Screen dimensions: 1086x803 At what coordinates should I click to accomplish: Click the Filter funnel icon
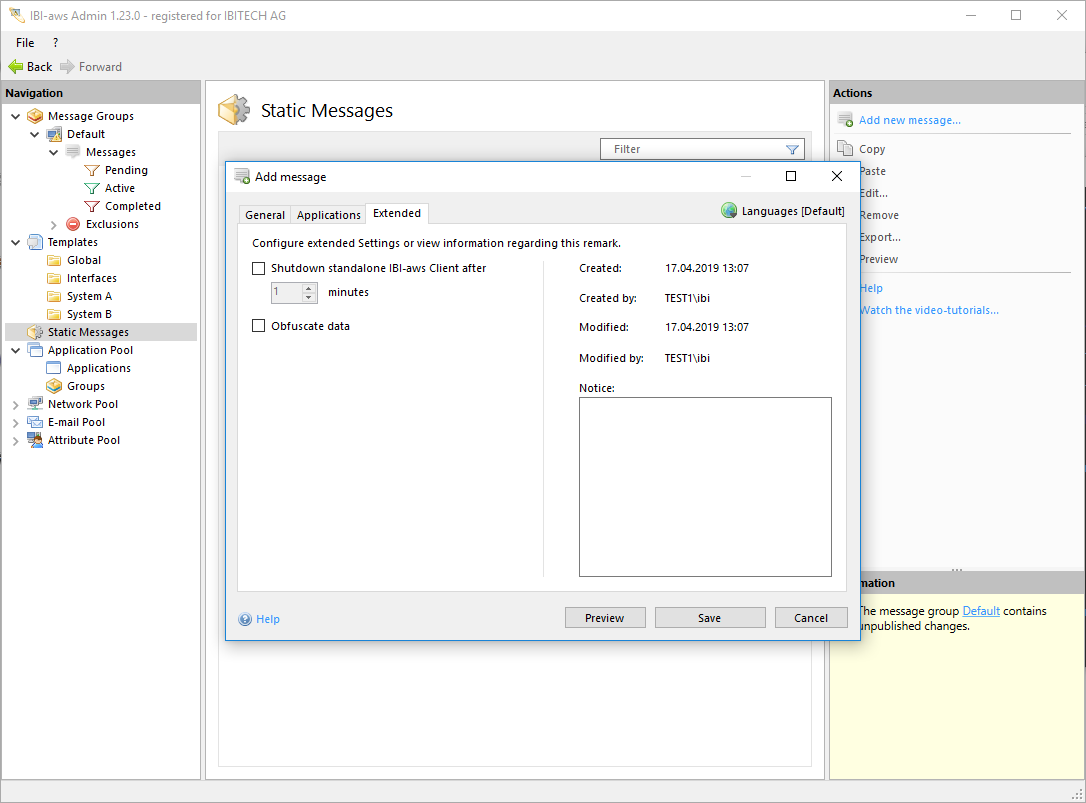click(x=792, y=150)
